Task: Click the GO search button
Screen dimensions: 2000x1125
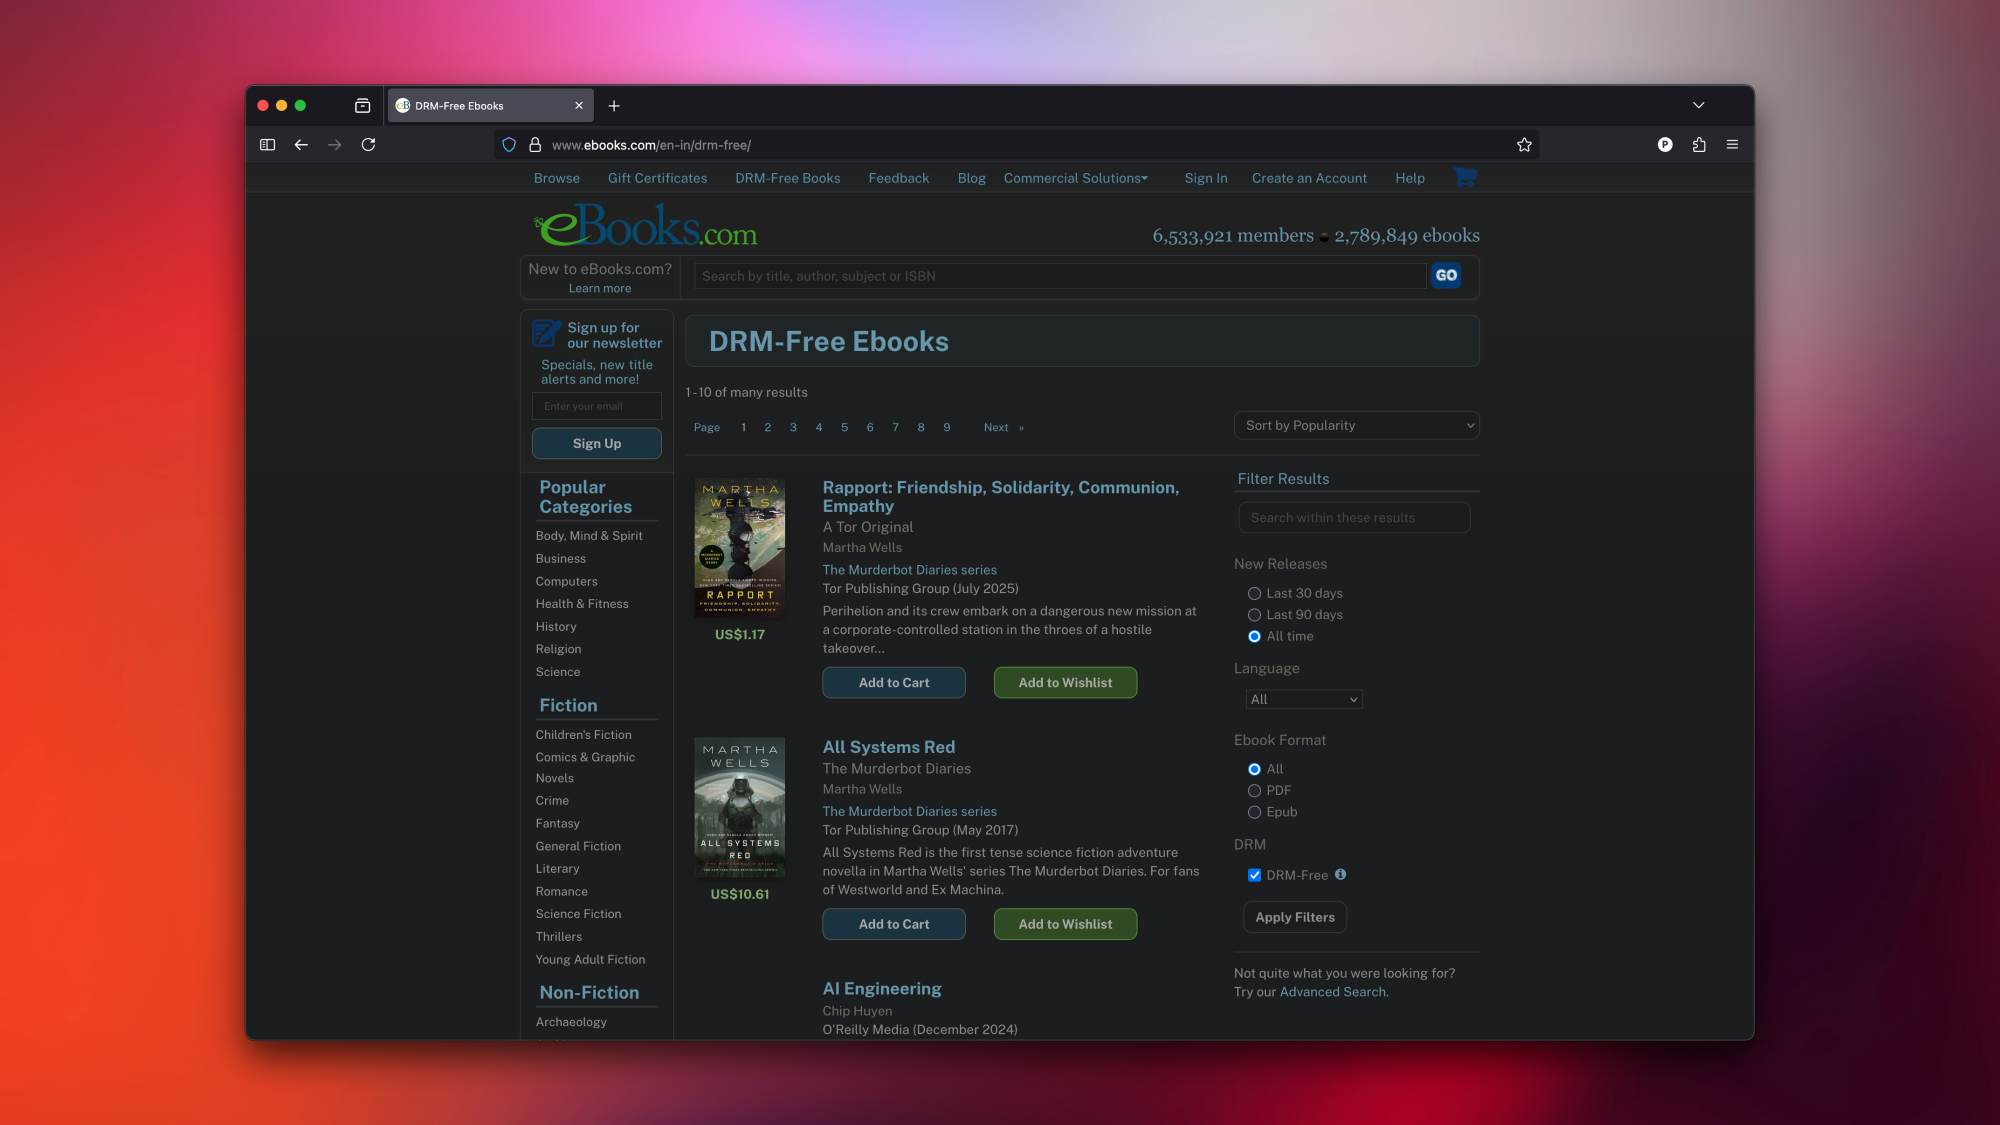Action: (1446, 276)
